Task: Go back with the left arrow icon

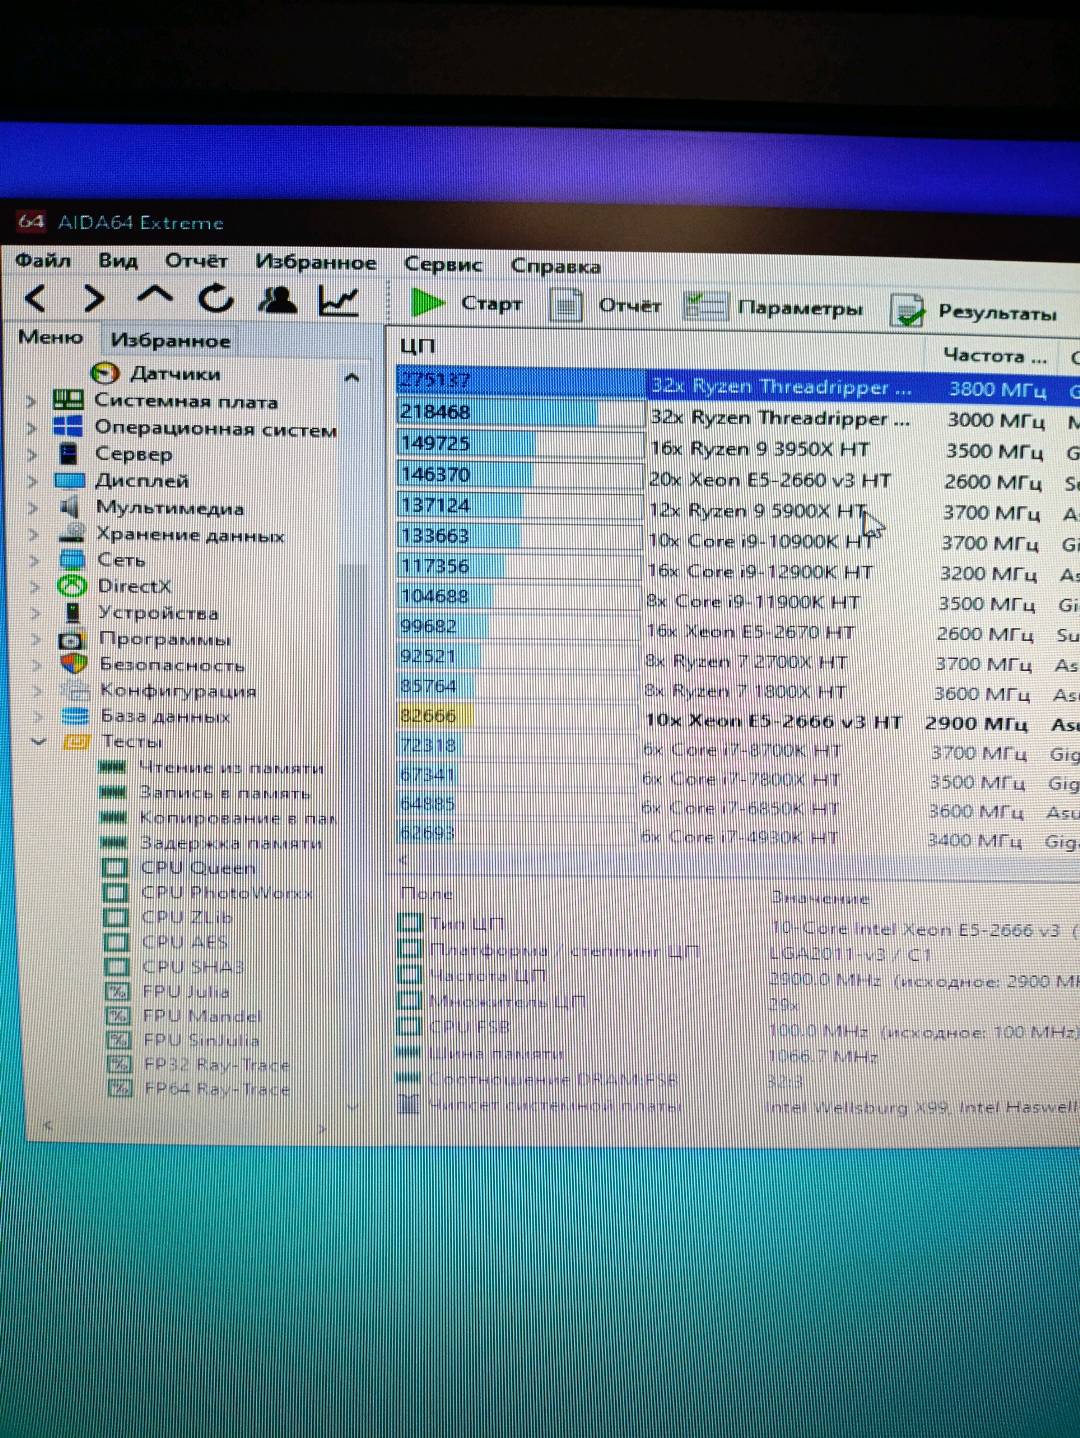Action: coord(35,298)
